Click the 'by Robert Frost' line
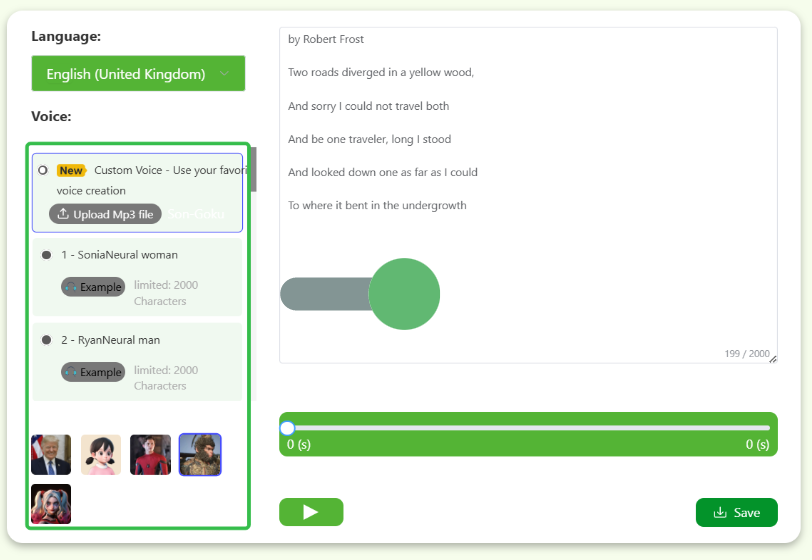 (326, 39)
